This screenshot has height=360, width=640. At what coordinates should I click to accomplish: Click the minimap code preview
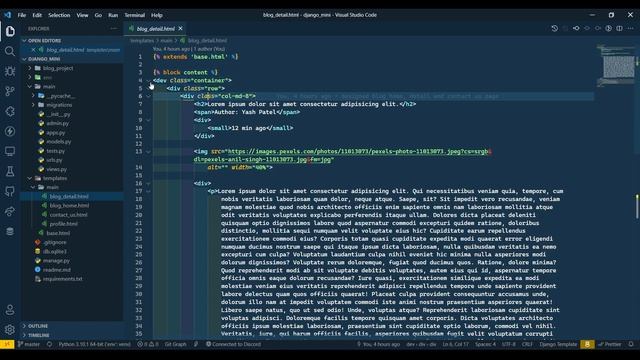pyautogui.click(x=616, y=65)
